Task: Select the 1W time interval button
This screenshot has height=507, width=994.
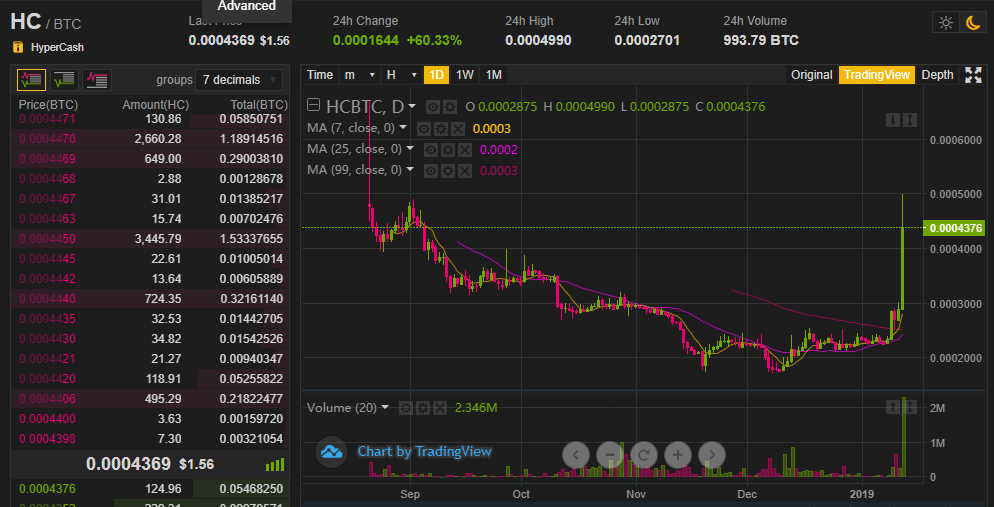Action: (465, 75)
